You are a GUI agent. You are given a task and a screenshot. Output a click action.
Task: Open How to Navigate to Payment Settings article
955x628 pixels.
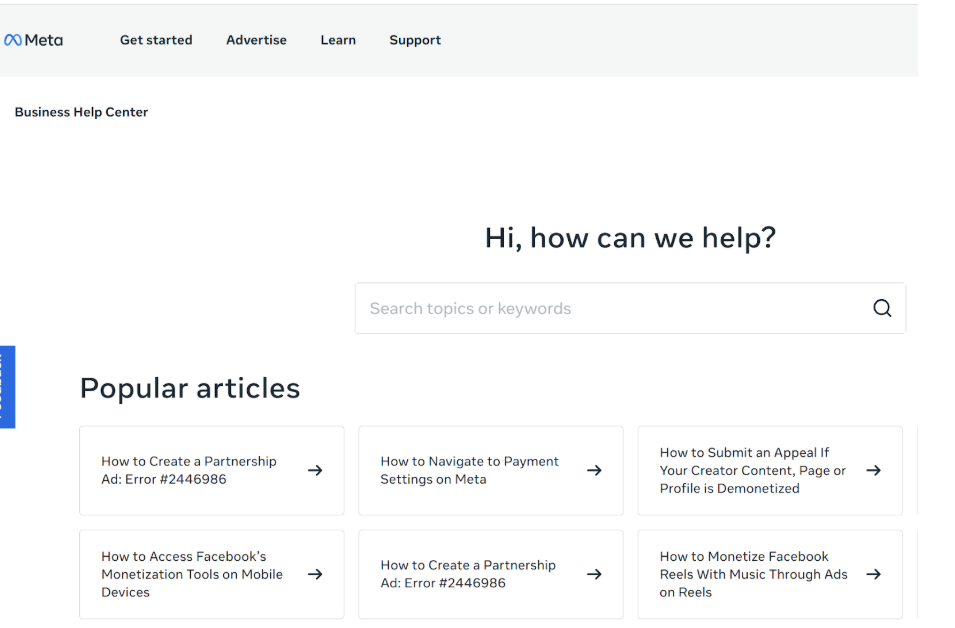[x=491, y=470]
